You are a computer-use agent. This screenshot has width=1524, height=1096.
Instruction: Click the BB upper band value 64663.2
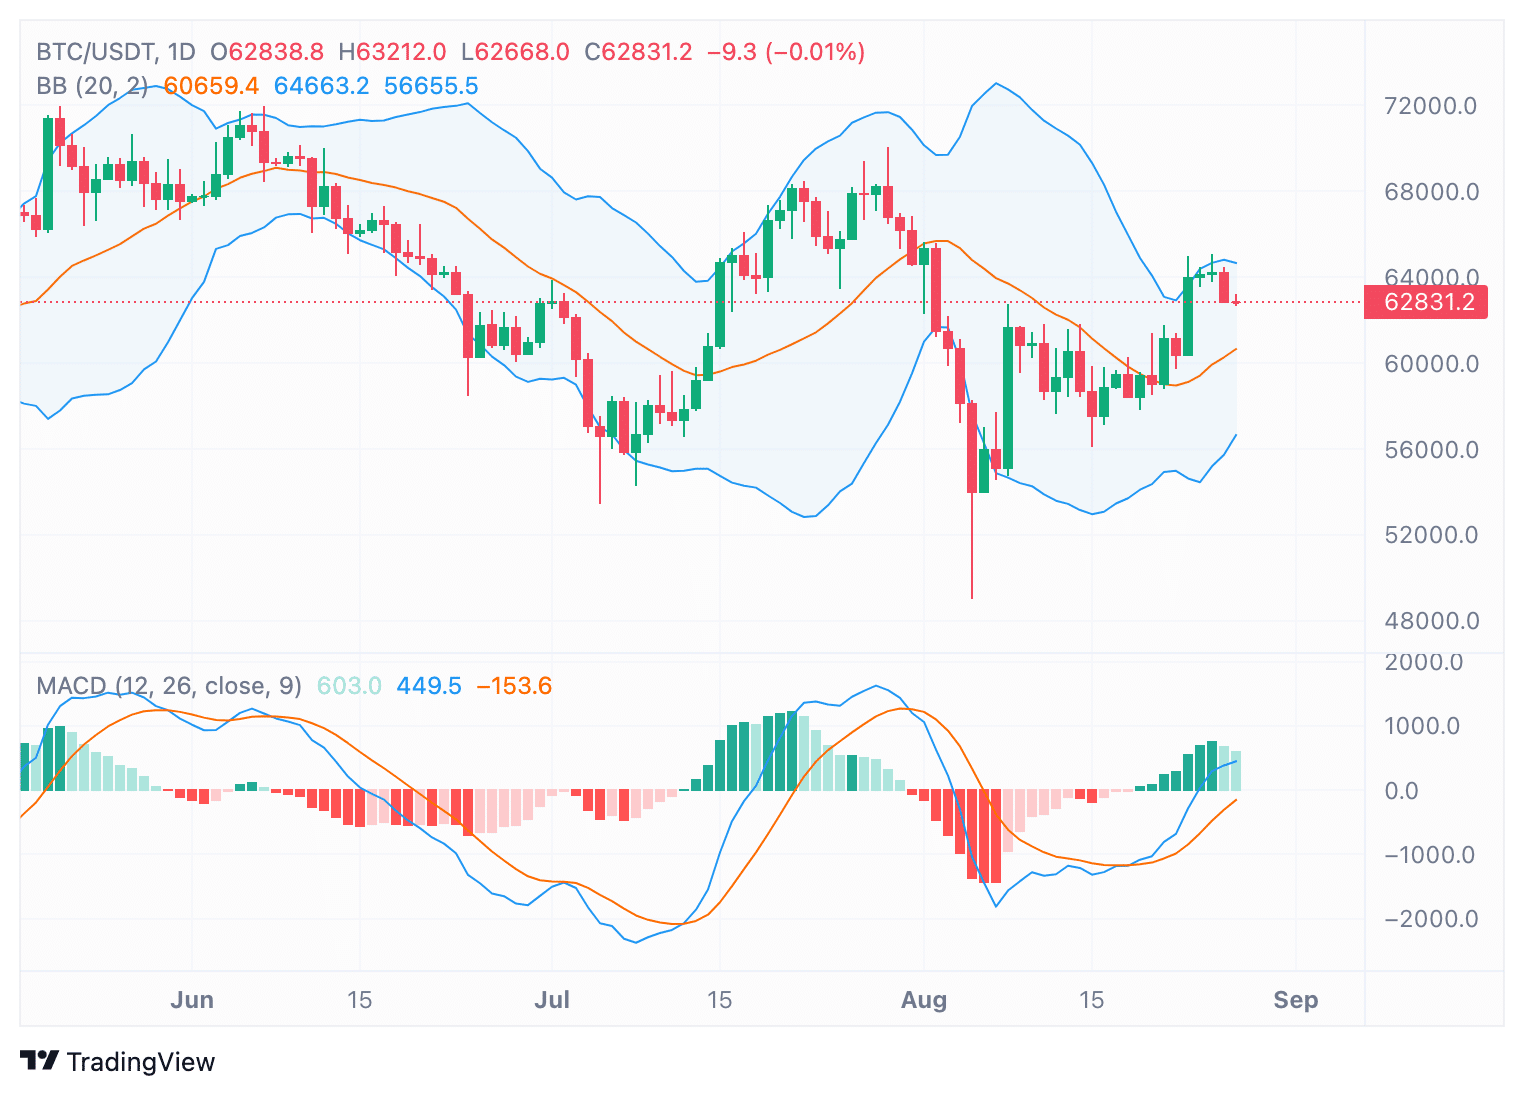click(321, 86)
